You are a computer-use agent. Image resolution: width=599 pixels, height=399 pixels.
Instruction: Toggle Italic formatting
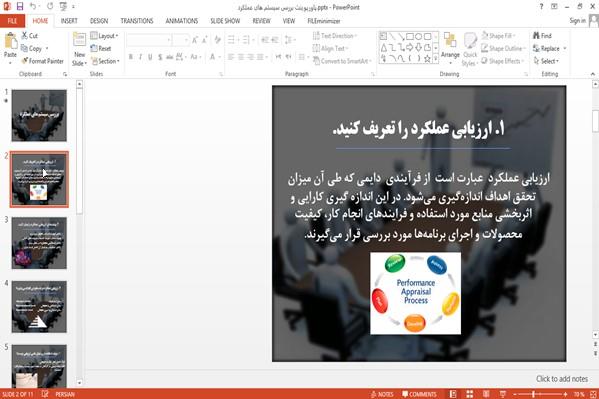pos(140,57)
